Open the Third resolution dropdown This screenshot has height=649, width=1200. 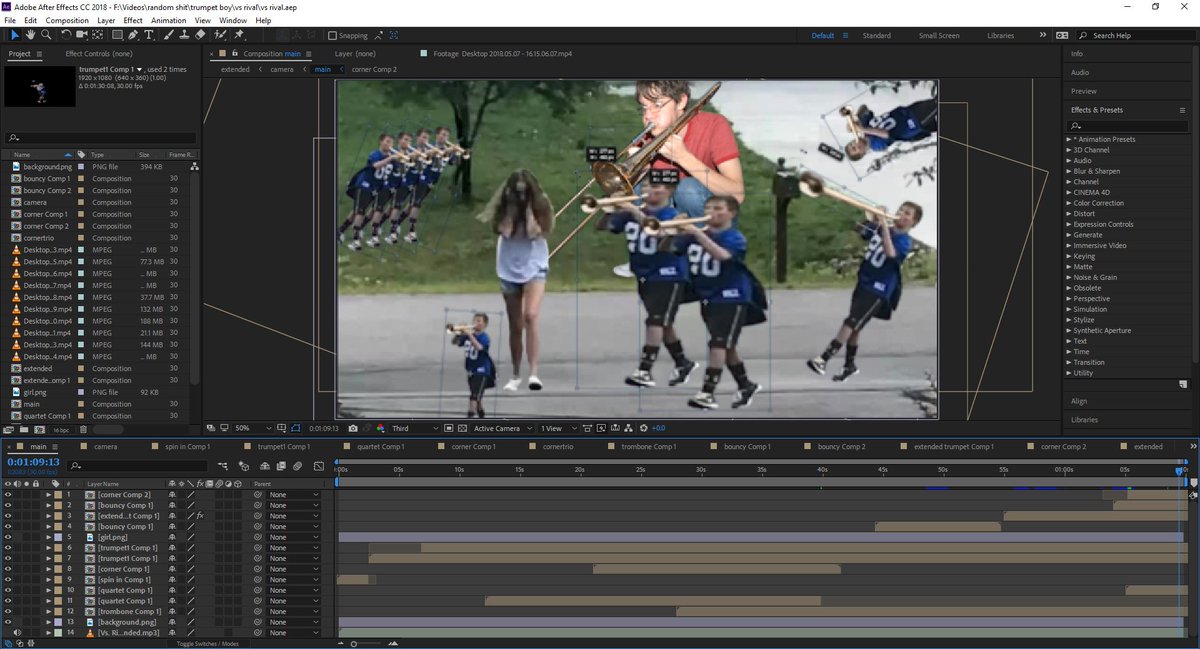click(x=415, y=428)
